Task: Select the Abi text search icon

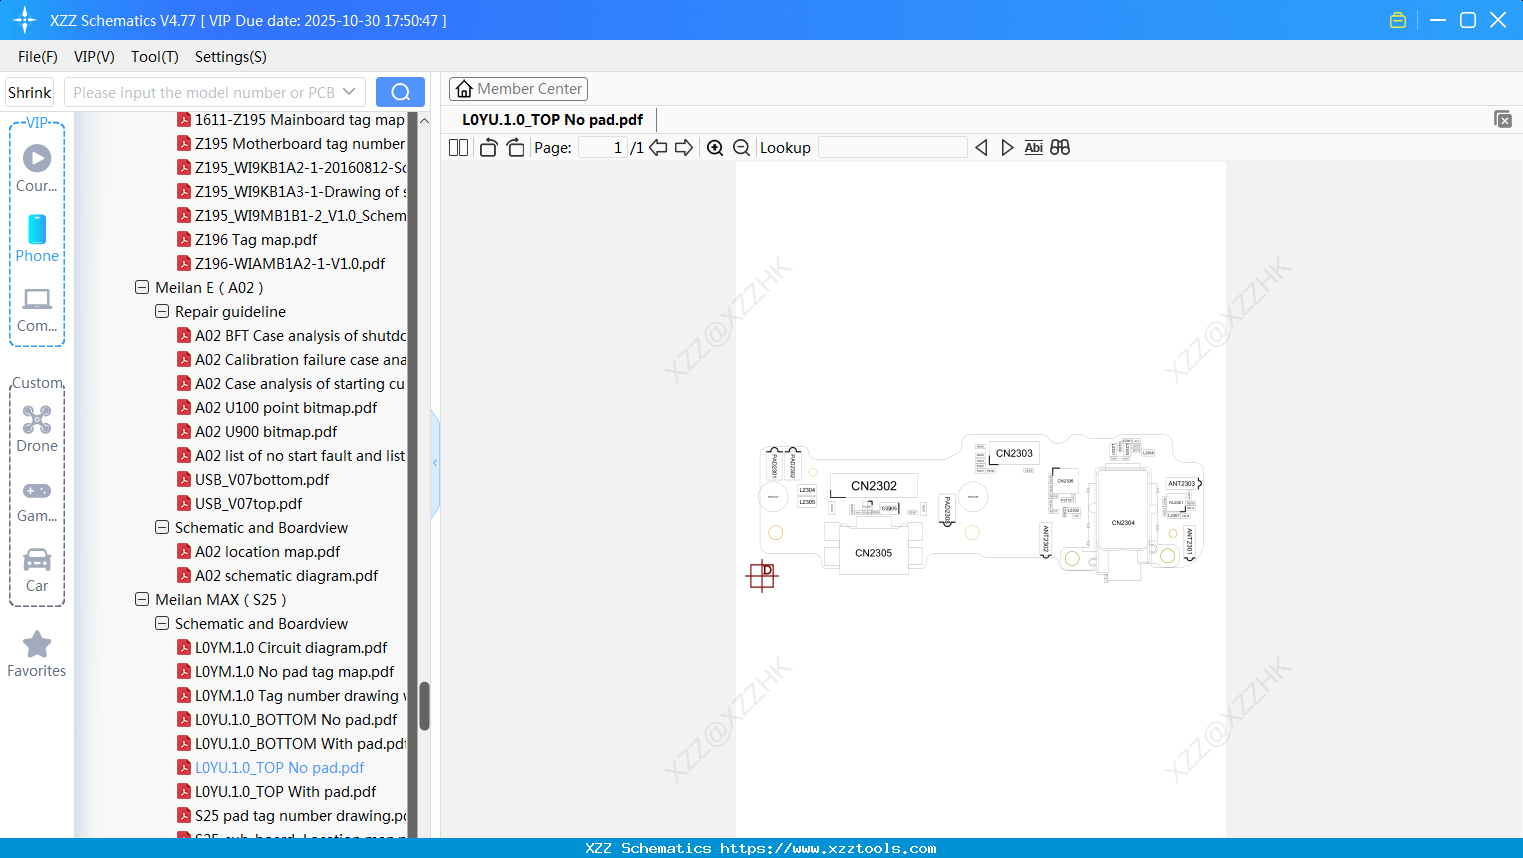Action: coord(1033,147)
